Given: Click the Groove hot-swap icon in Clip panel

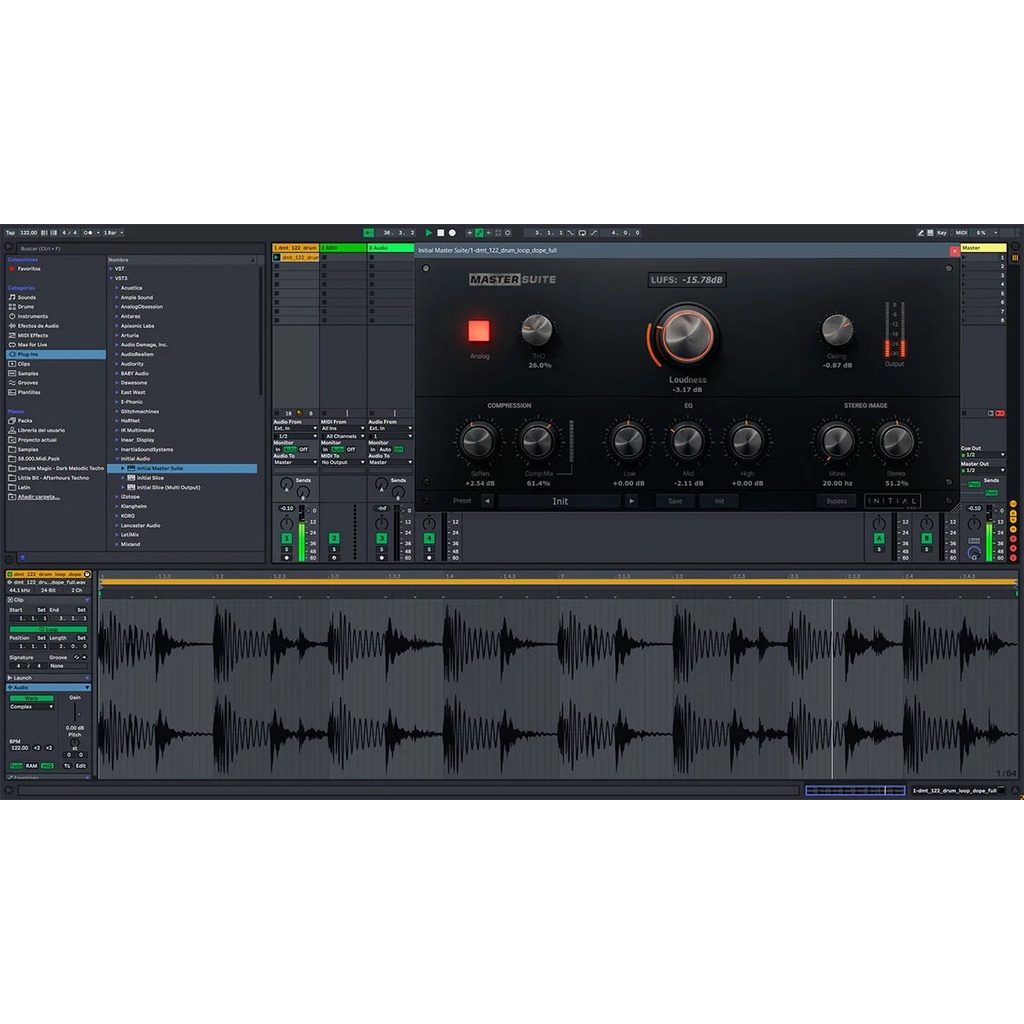Looking at the screenshot, I should 78,657.
